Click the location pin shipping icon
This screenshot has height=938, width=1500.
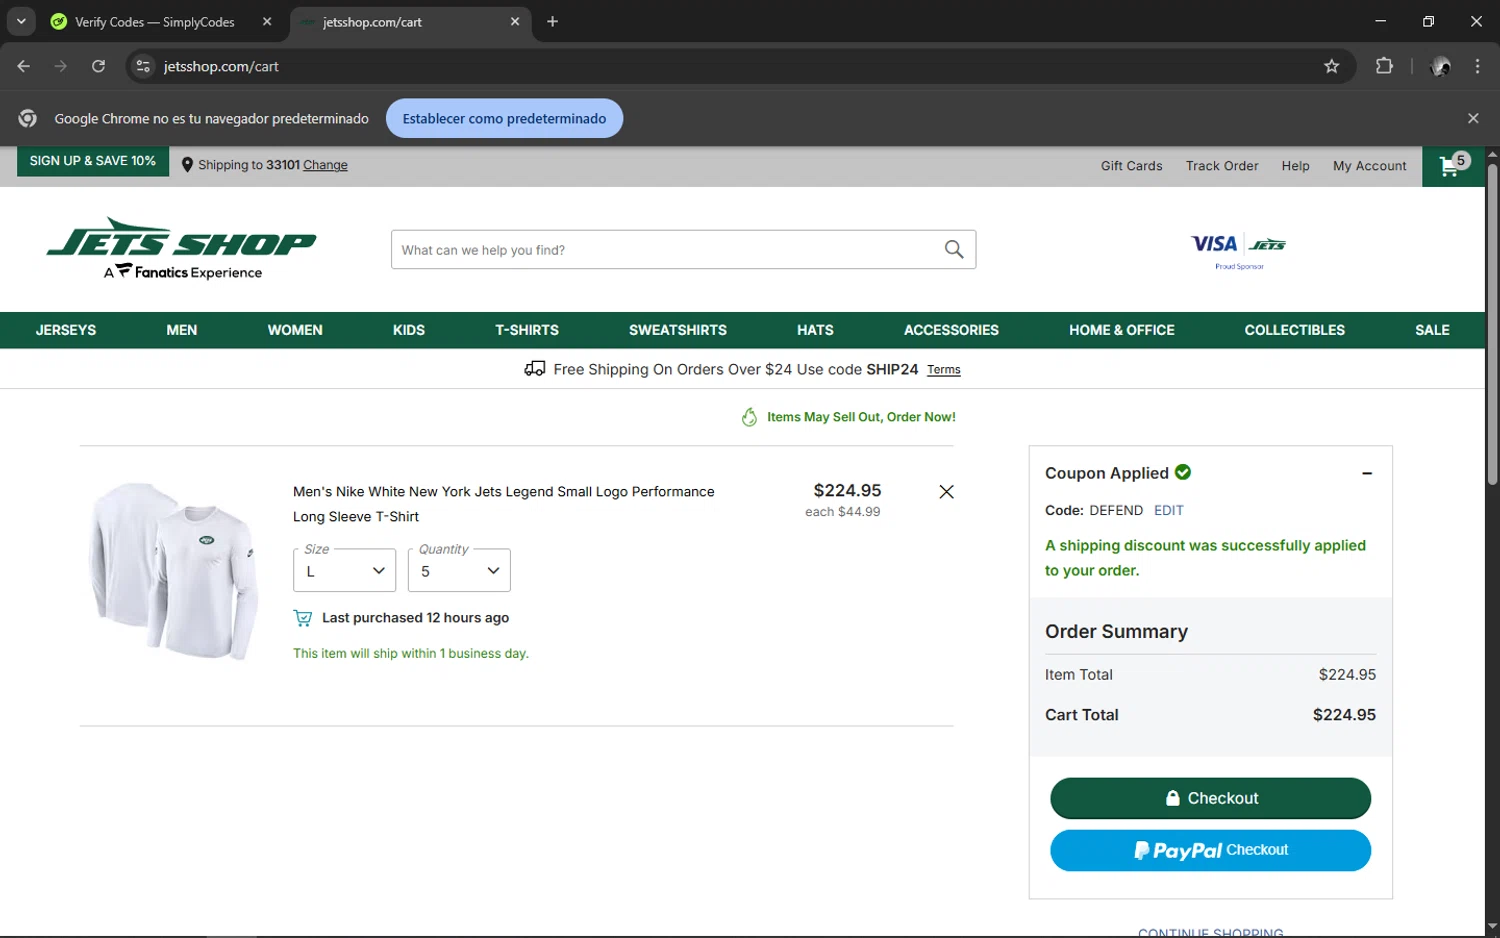pos(187,166)
